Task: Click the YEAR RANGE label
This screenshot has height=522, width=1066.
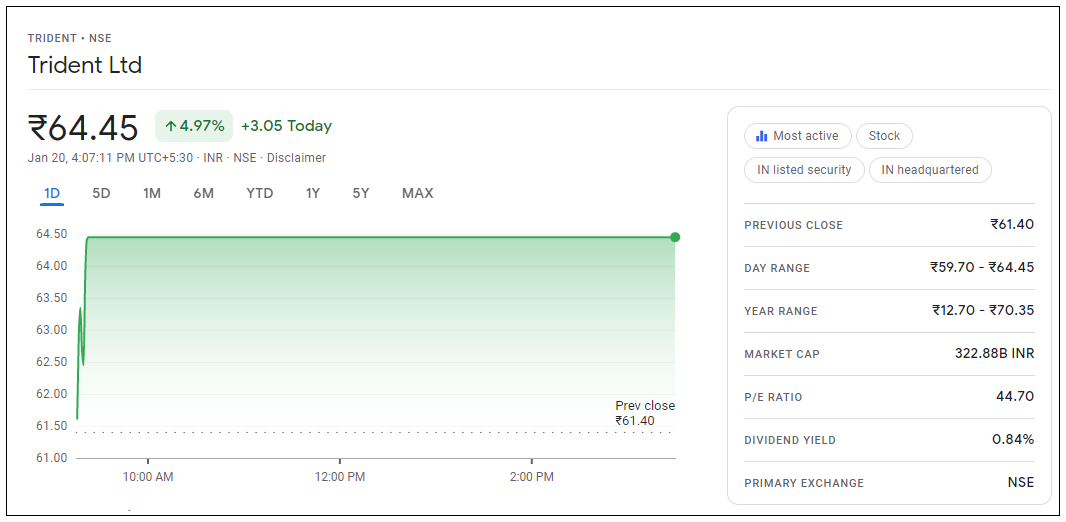Action: click(780, 311)
